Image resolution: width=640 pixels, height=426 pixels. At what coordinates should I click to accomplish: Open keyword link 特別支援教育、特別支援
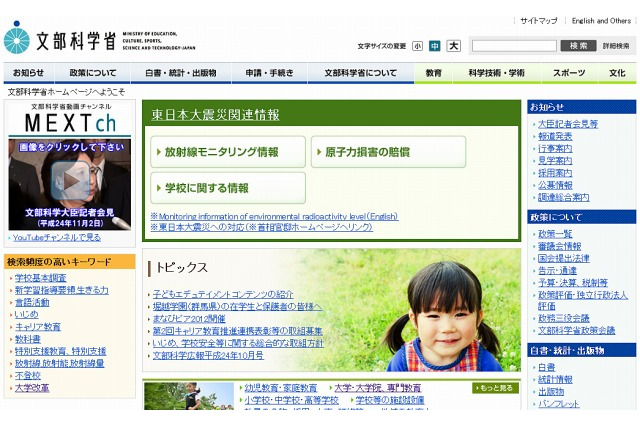tap(60, 351)
